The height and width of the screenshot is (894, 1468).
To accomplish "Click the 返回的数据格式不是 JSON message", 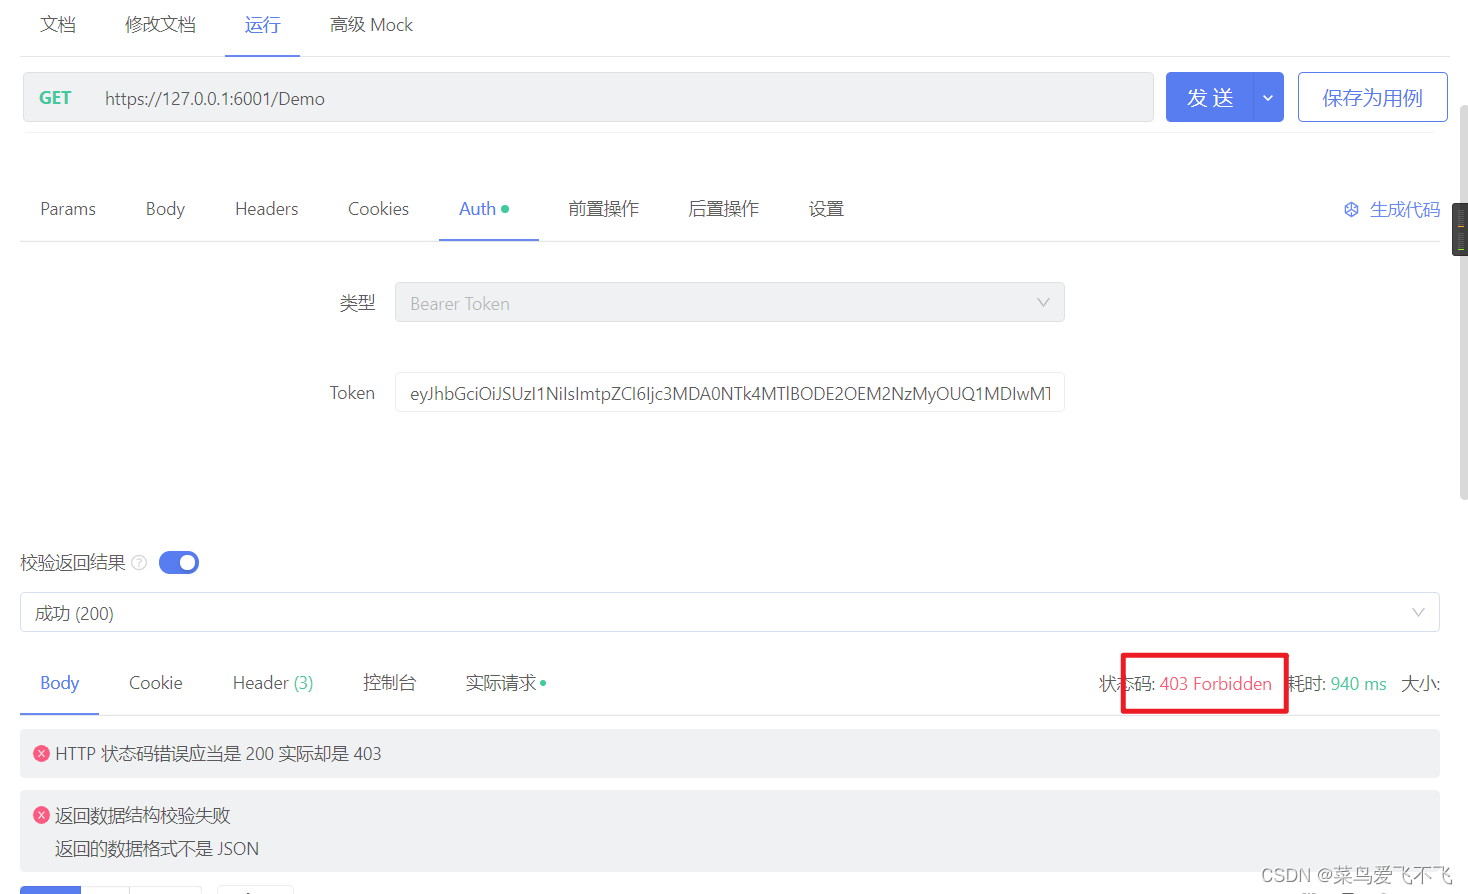I will click(x=157, y=849).
